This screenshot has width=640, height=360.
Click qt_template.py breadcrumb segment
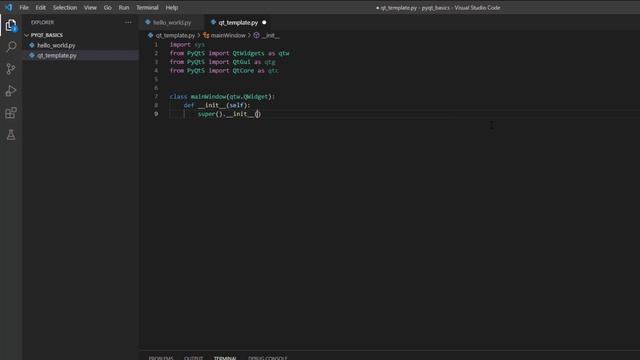tap(175, 36)
